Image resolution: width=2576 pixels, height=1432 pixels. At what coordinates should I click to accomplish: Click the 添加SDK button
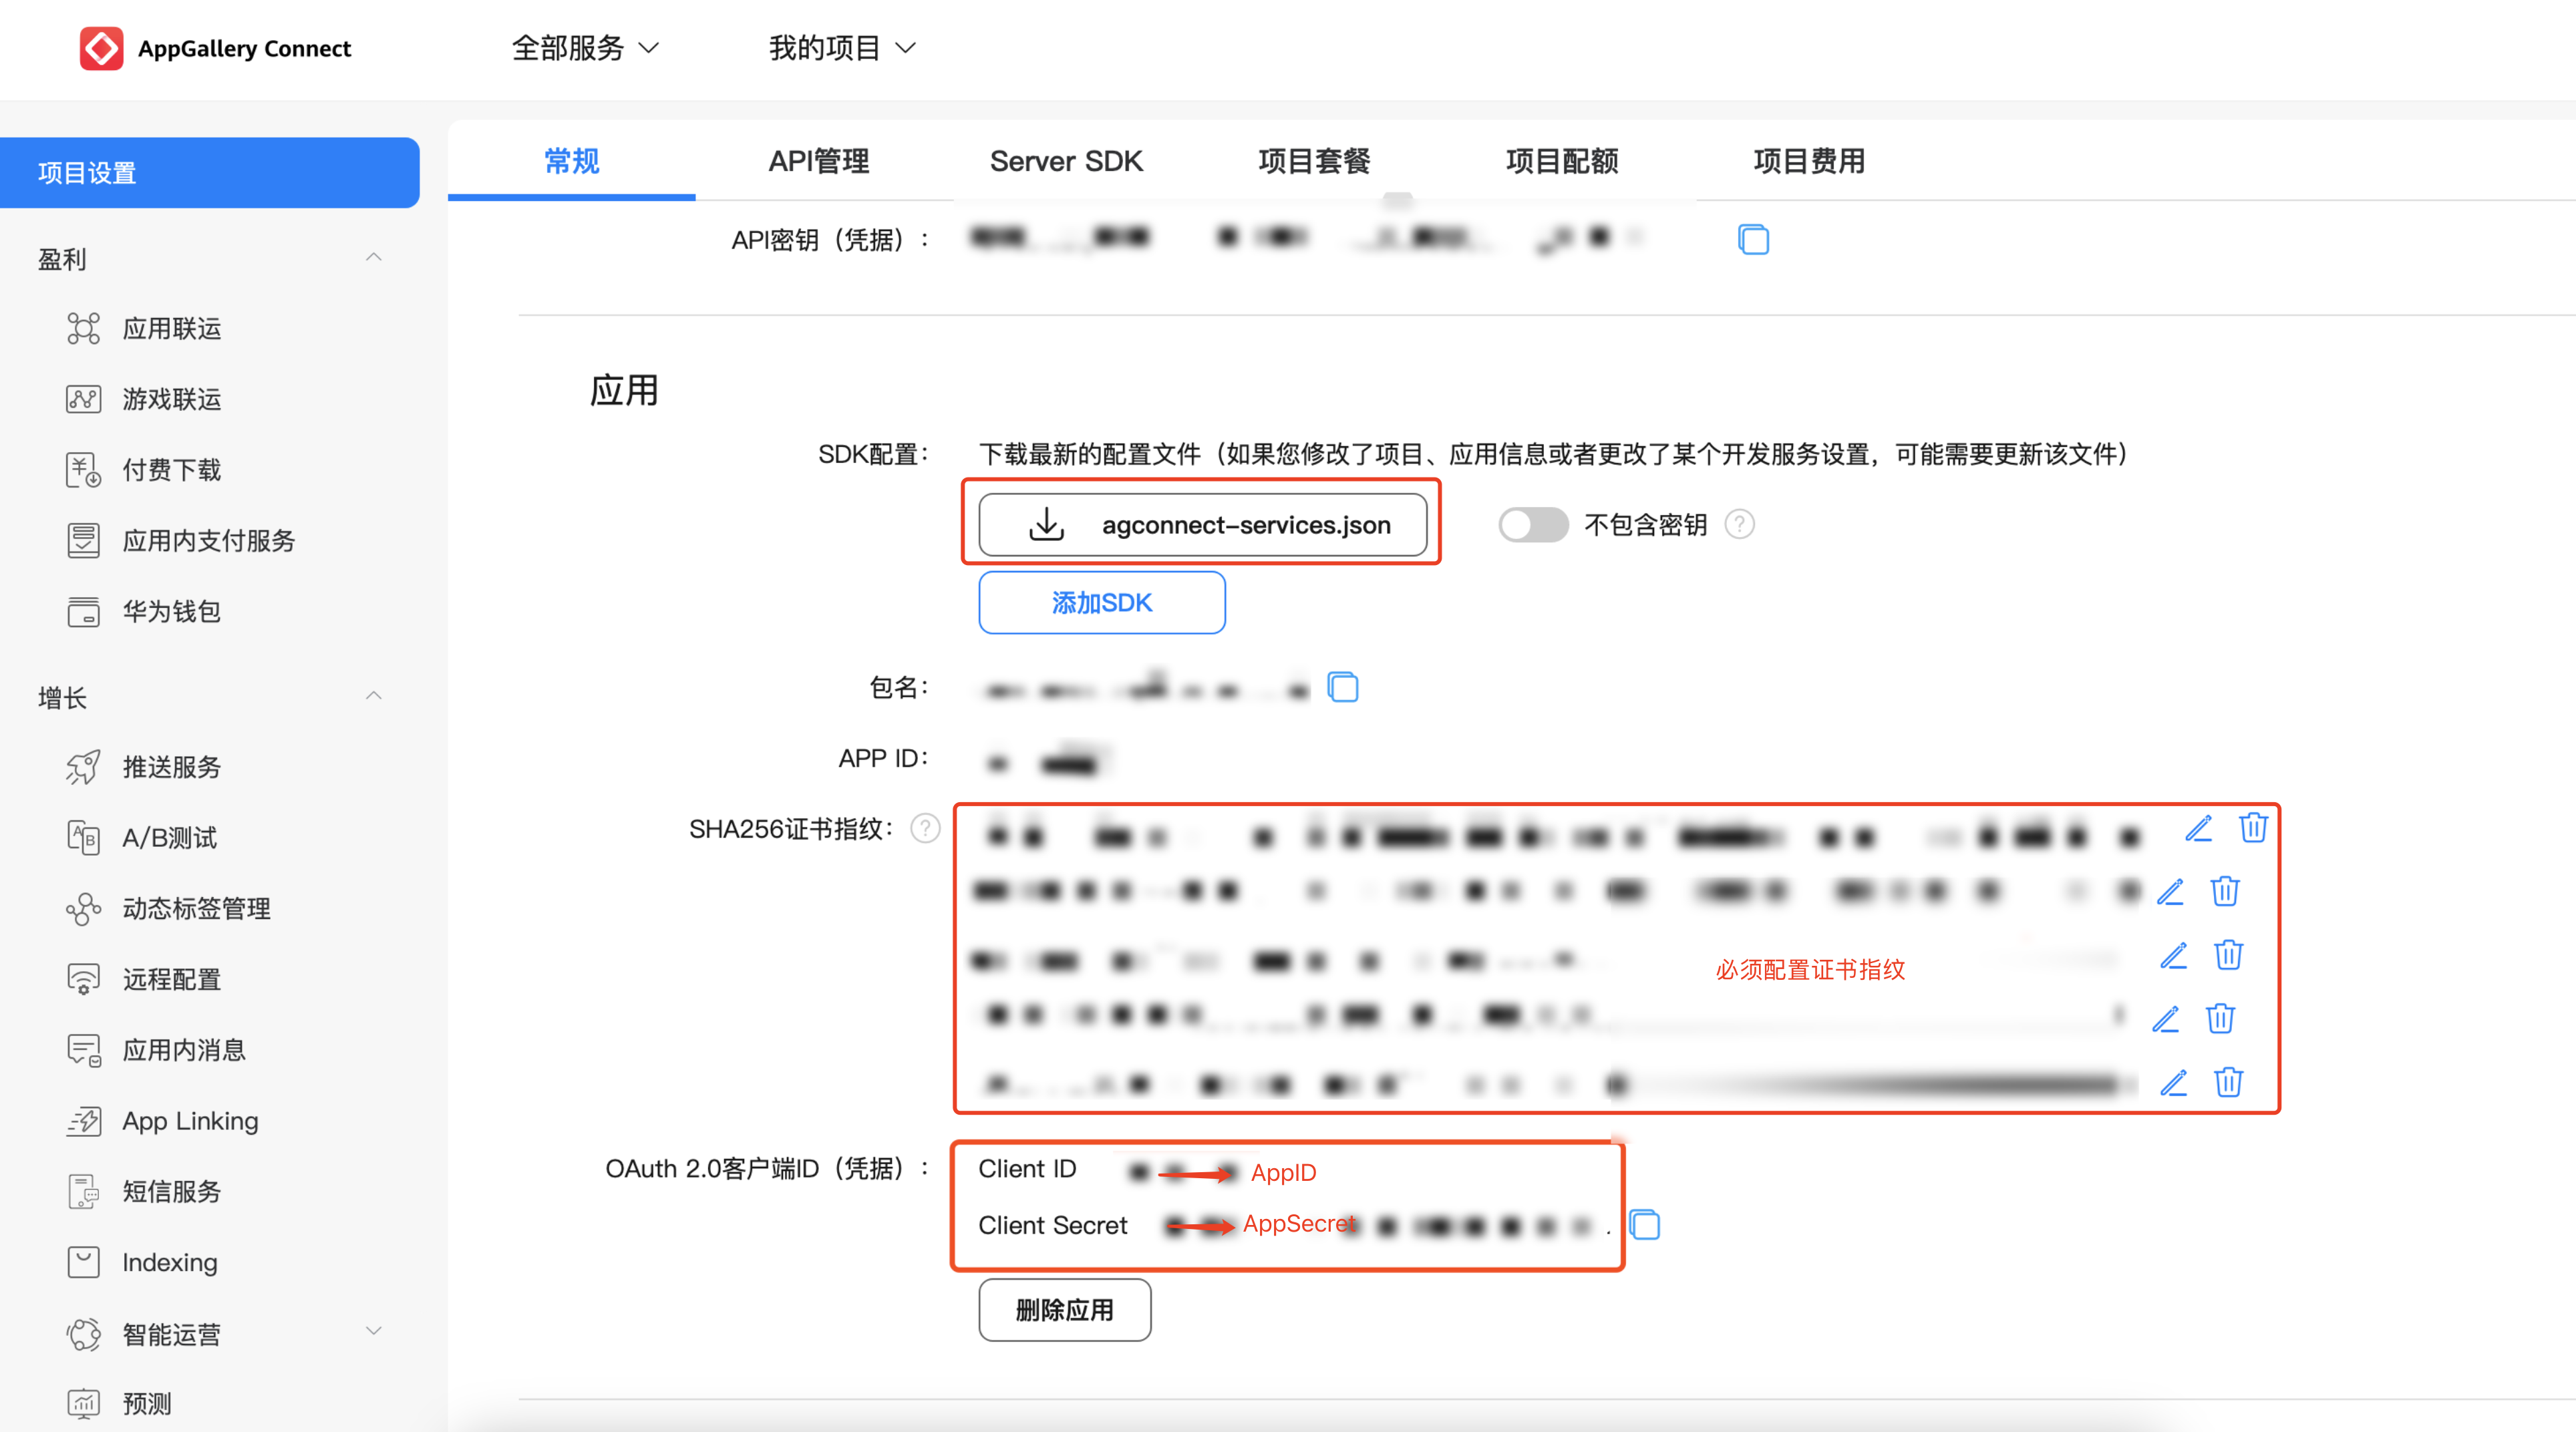click(x=1102, y=603)
